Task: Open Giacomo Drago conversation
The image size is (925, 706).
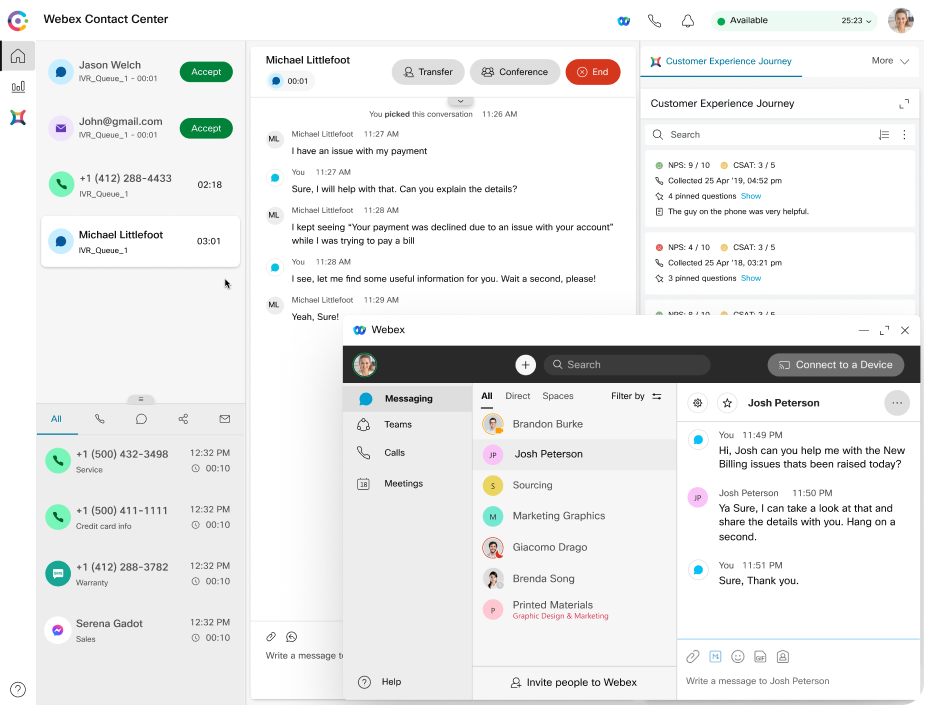Action: pos(574,547)
